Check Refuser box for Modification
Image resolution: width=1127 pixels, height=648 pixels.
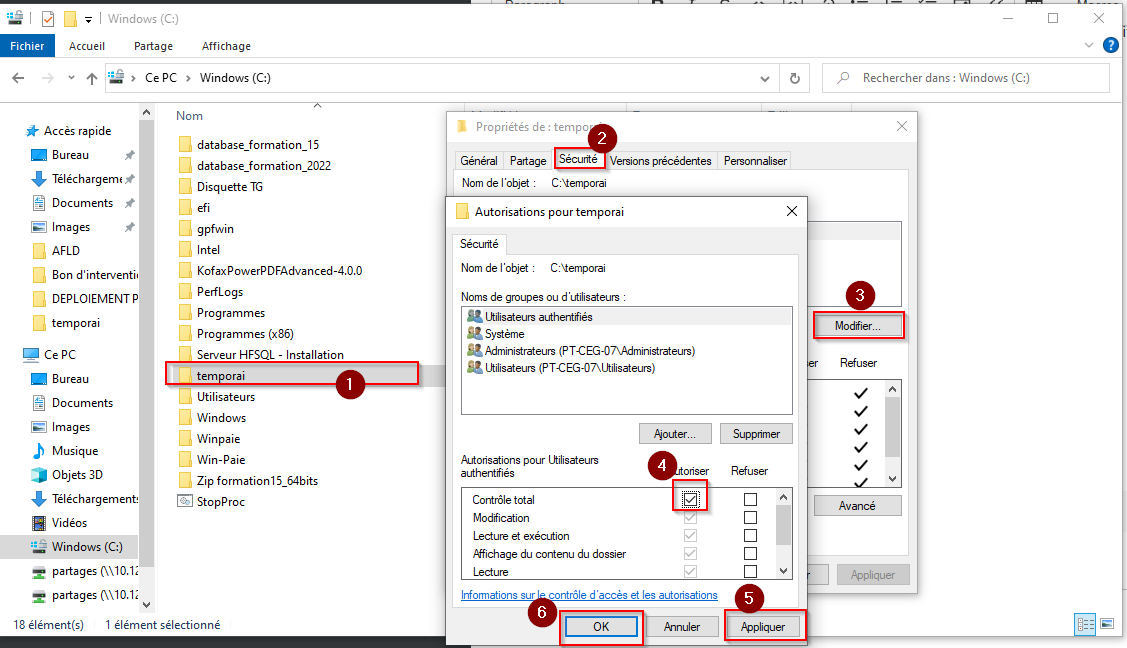(750, 518)
